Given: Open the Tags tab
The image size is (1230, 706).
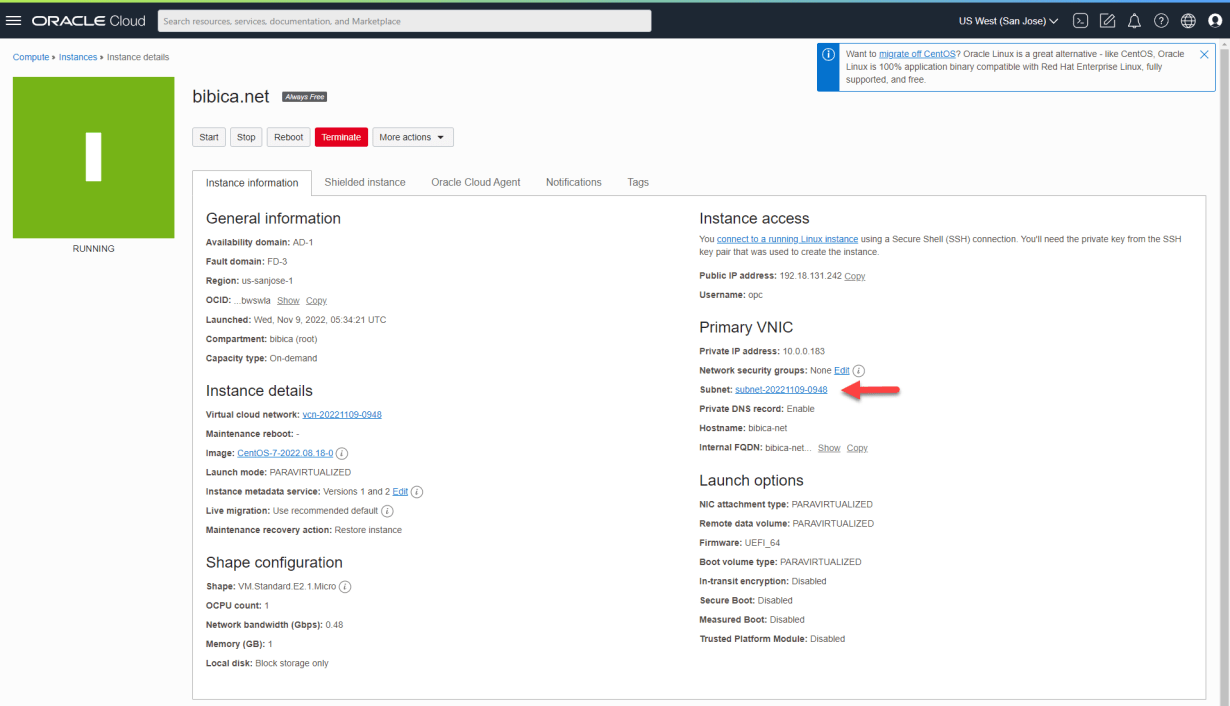Looking at the screenshot, I should (638, 182).
